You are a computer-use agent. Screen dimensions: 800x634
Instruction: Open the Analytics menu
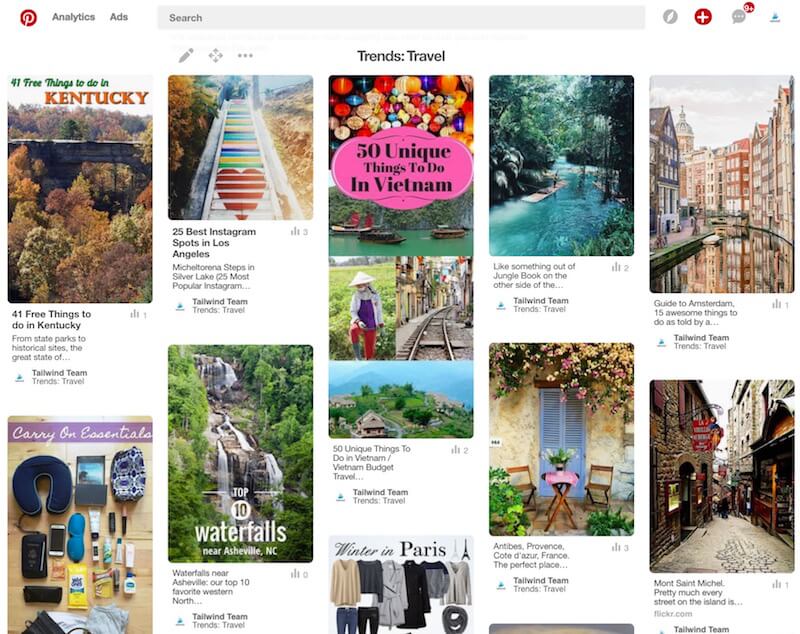click(73, 17)
